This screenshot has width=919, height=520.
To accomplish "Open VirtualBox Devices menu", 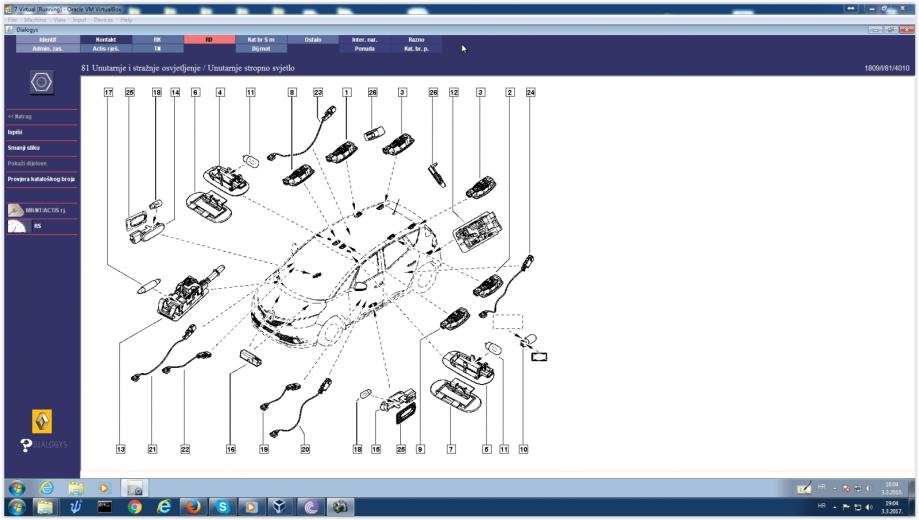I will [103, 20].
